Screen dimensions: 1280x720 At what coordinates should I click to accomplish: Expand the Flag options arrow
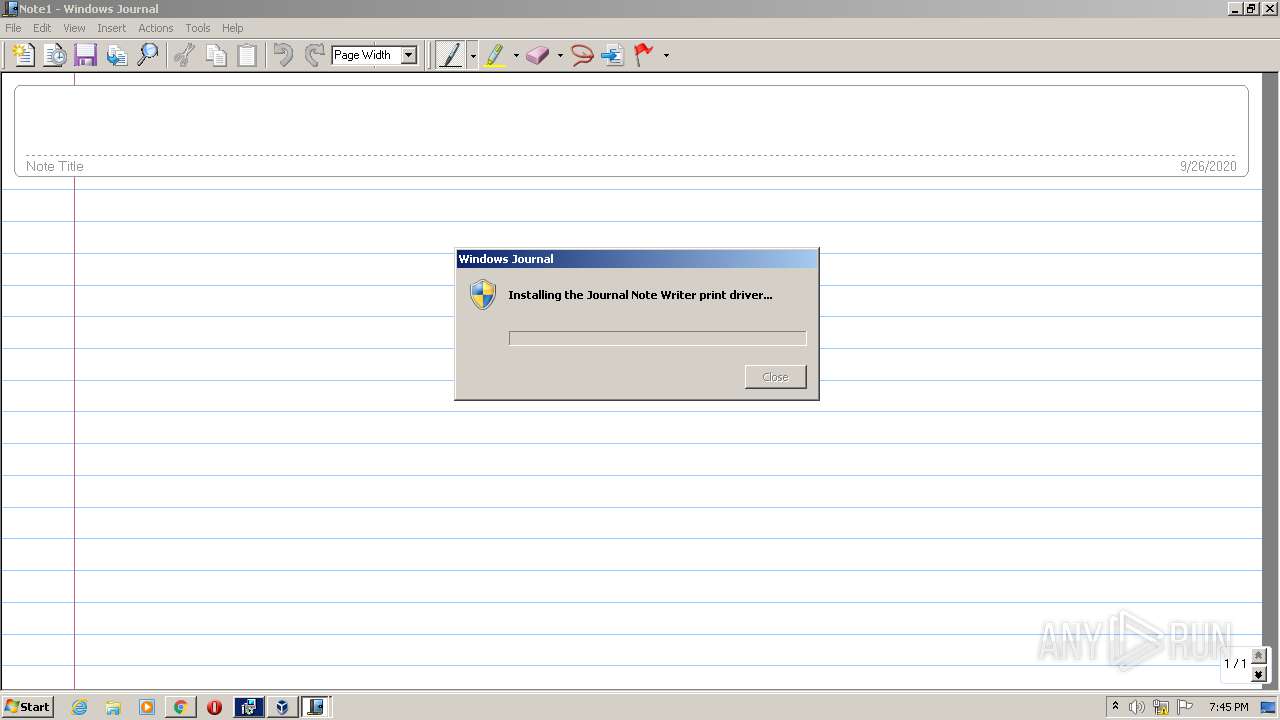point(666,56)
